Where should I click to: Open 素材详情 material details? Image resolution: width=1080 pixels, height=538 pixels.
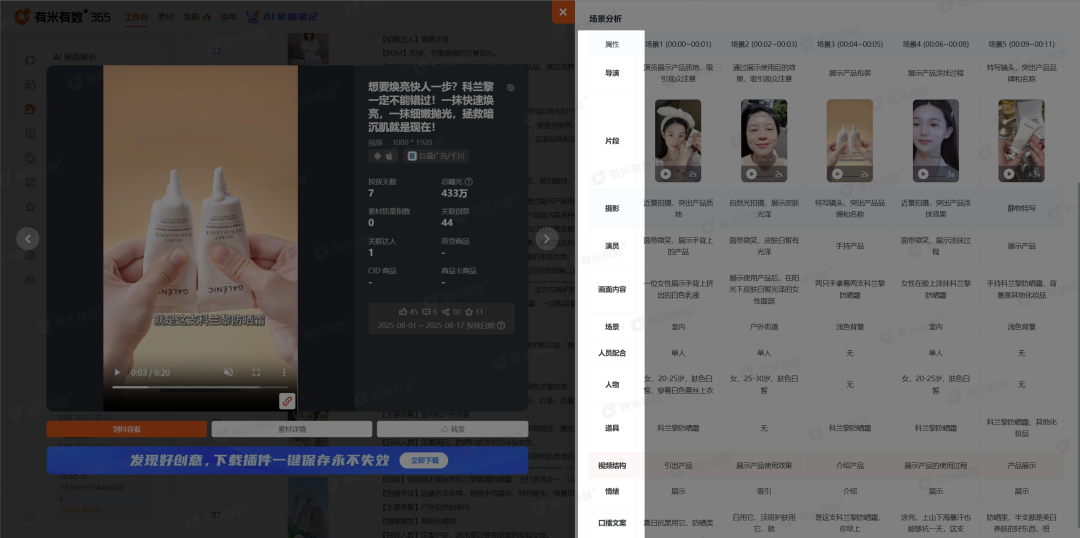click(291, 429)
